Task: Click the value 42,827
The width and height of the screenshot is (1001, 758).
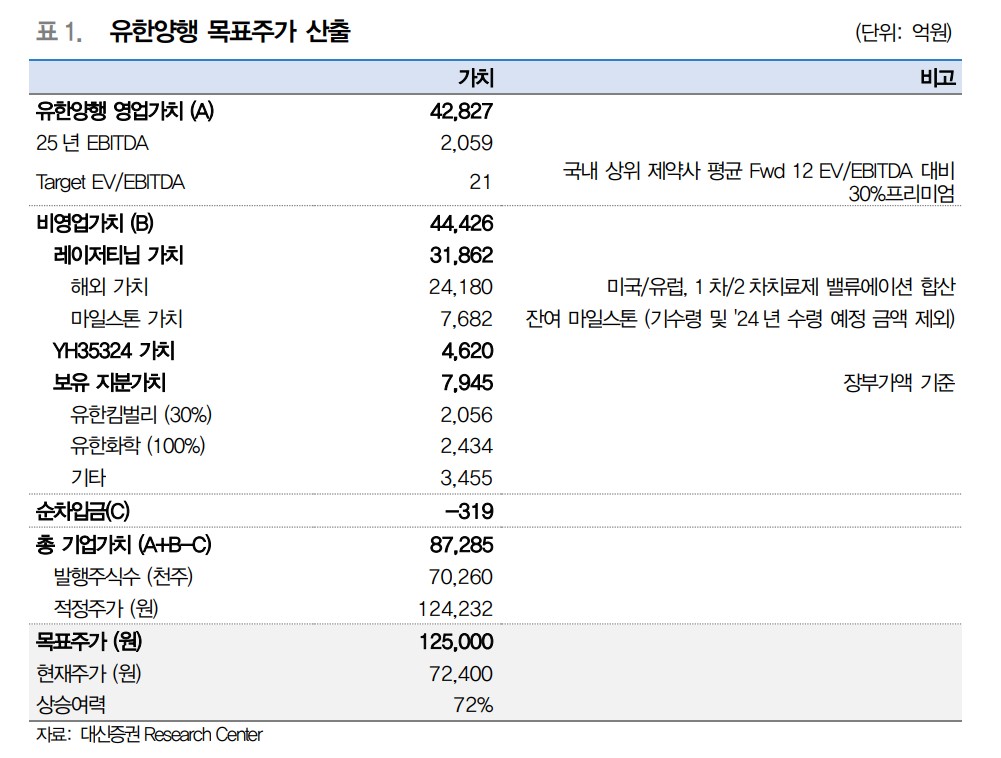Action: click(461, 111)
